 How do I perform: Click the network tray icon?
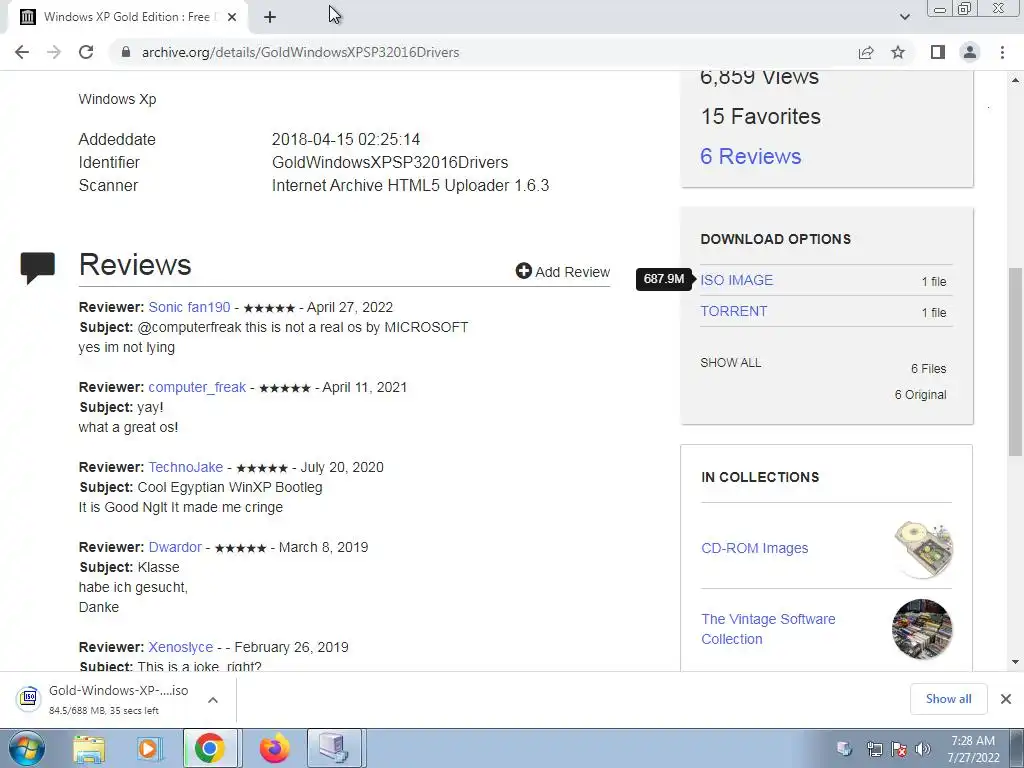874,748
